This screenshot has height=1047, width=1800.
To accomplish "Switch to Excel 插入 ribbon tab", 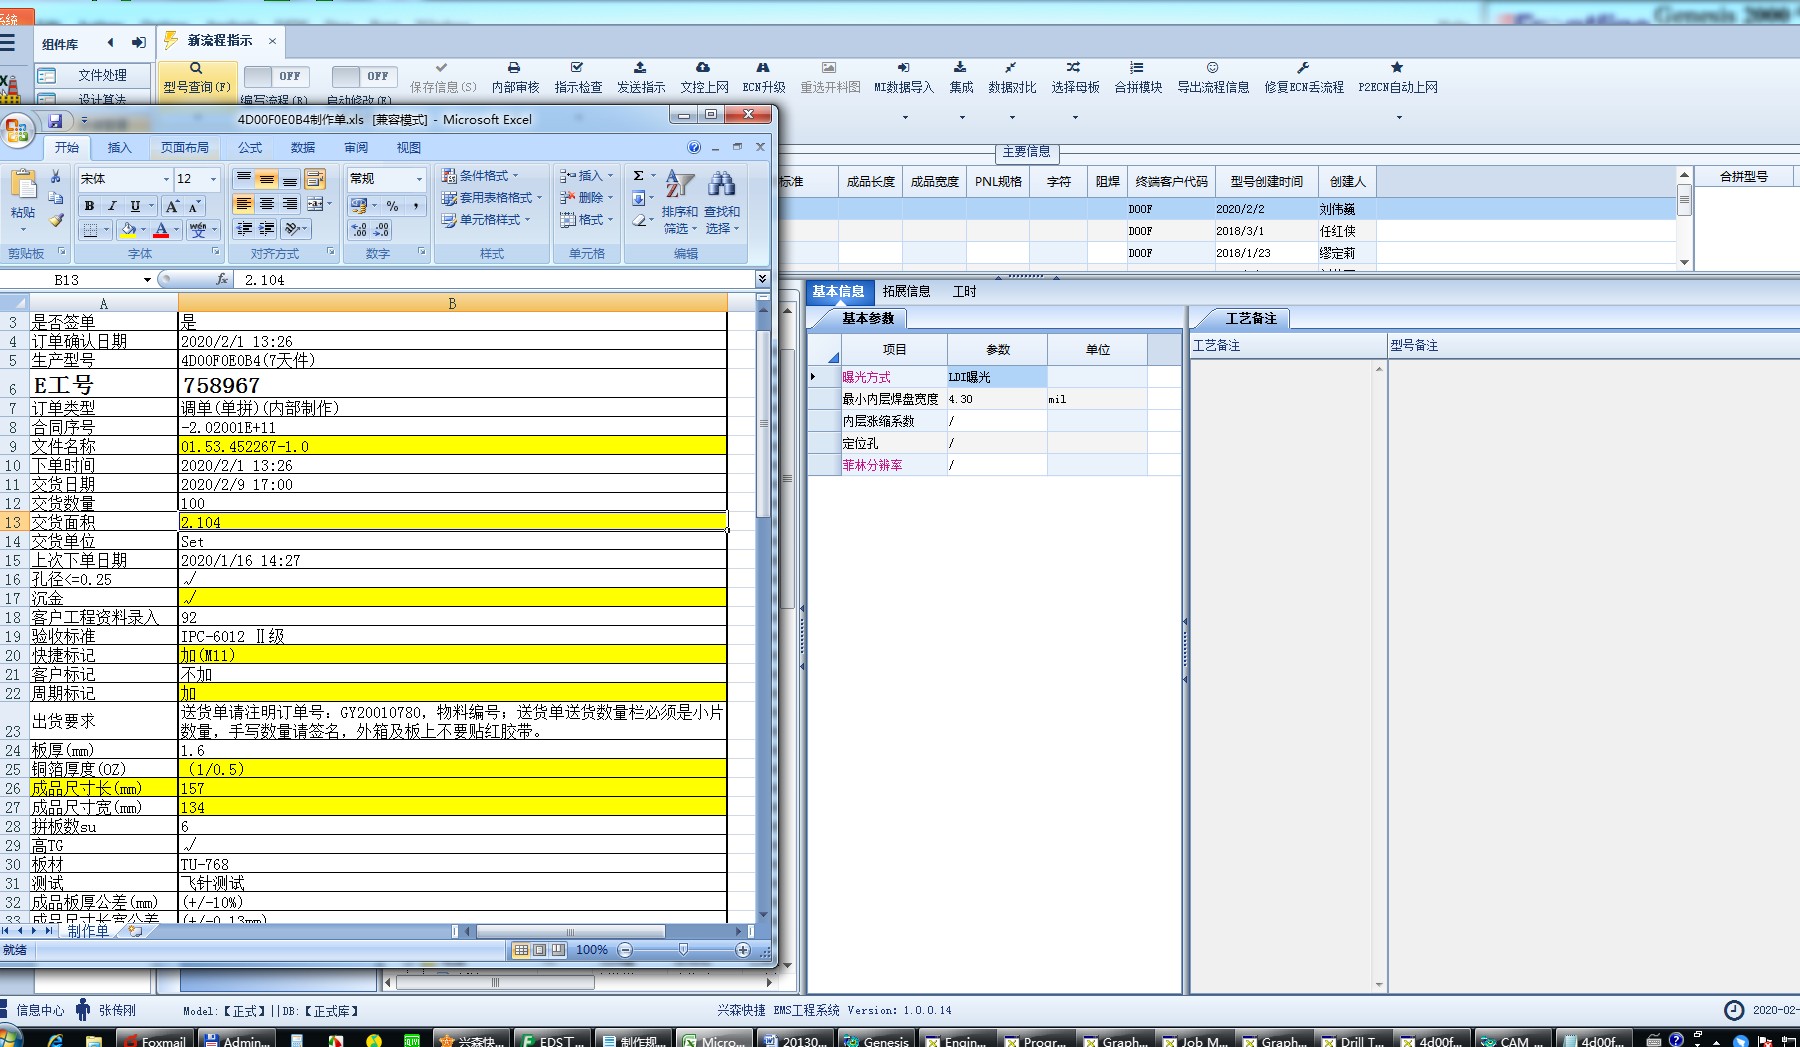I will click(x=119, y=147).
